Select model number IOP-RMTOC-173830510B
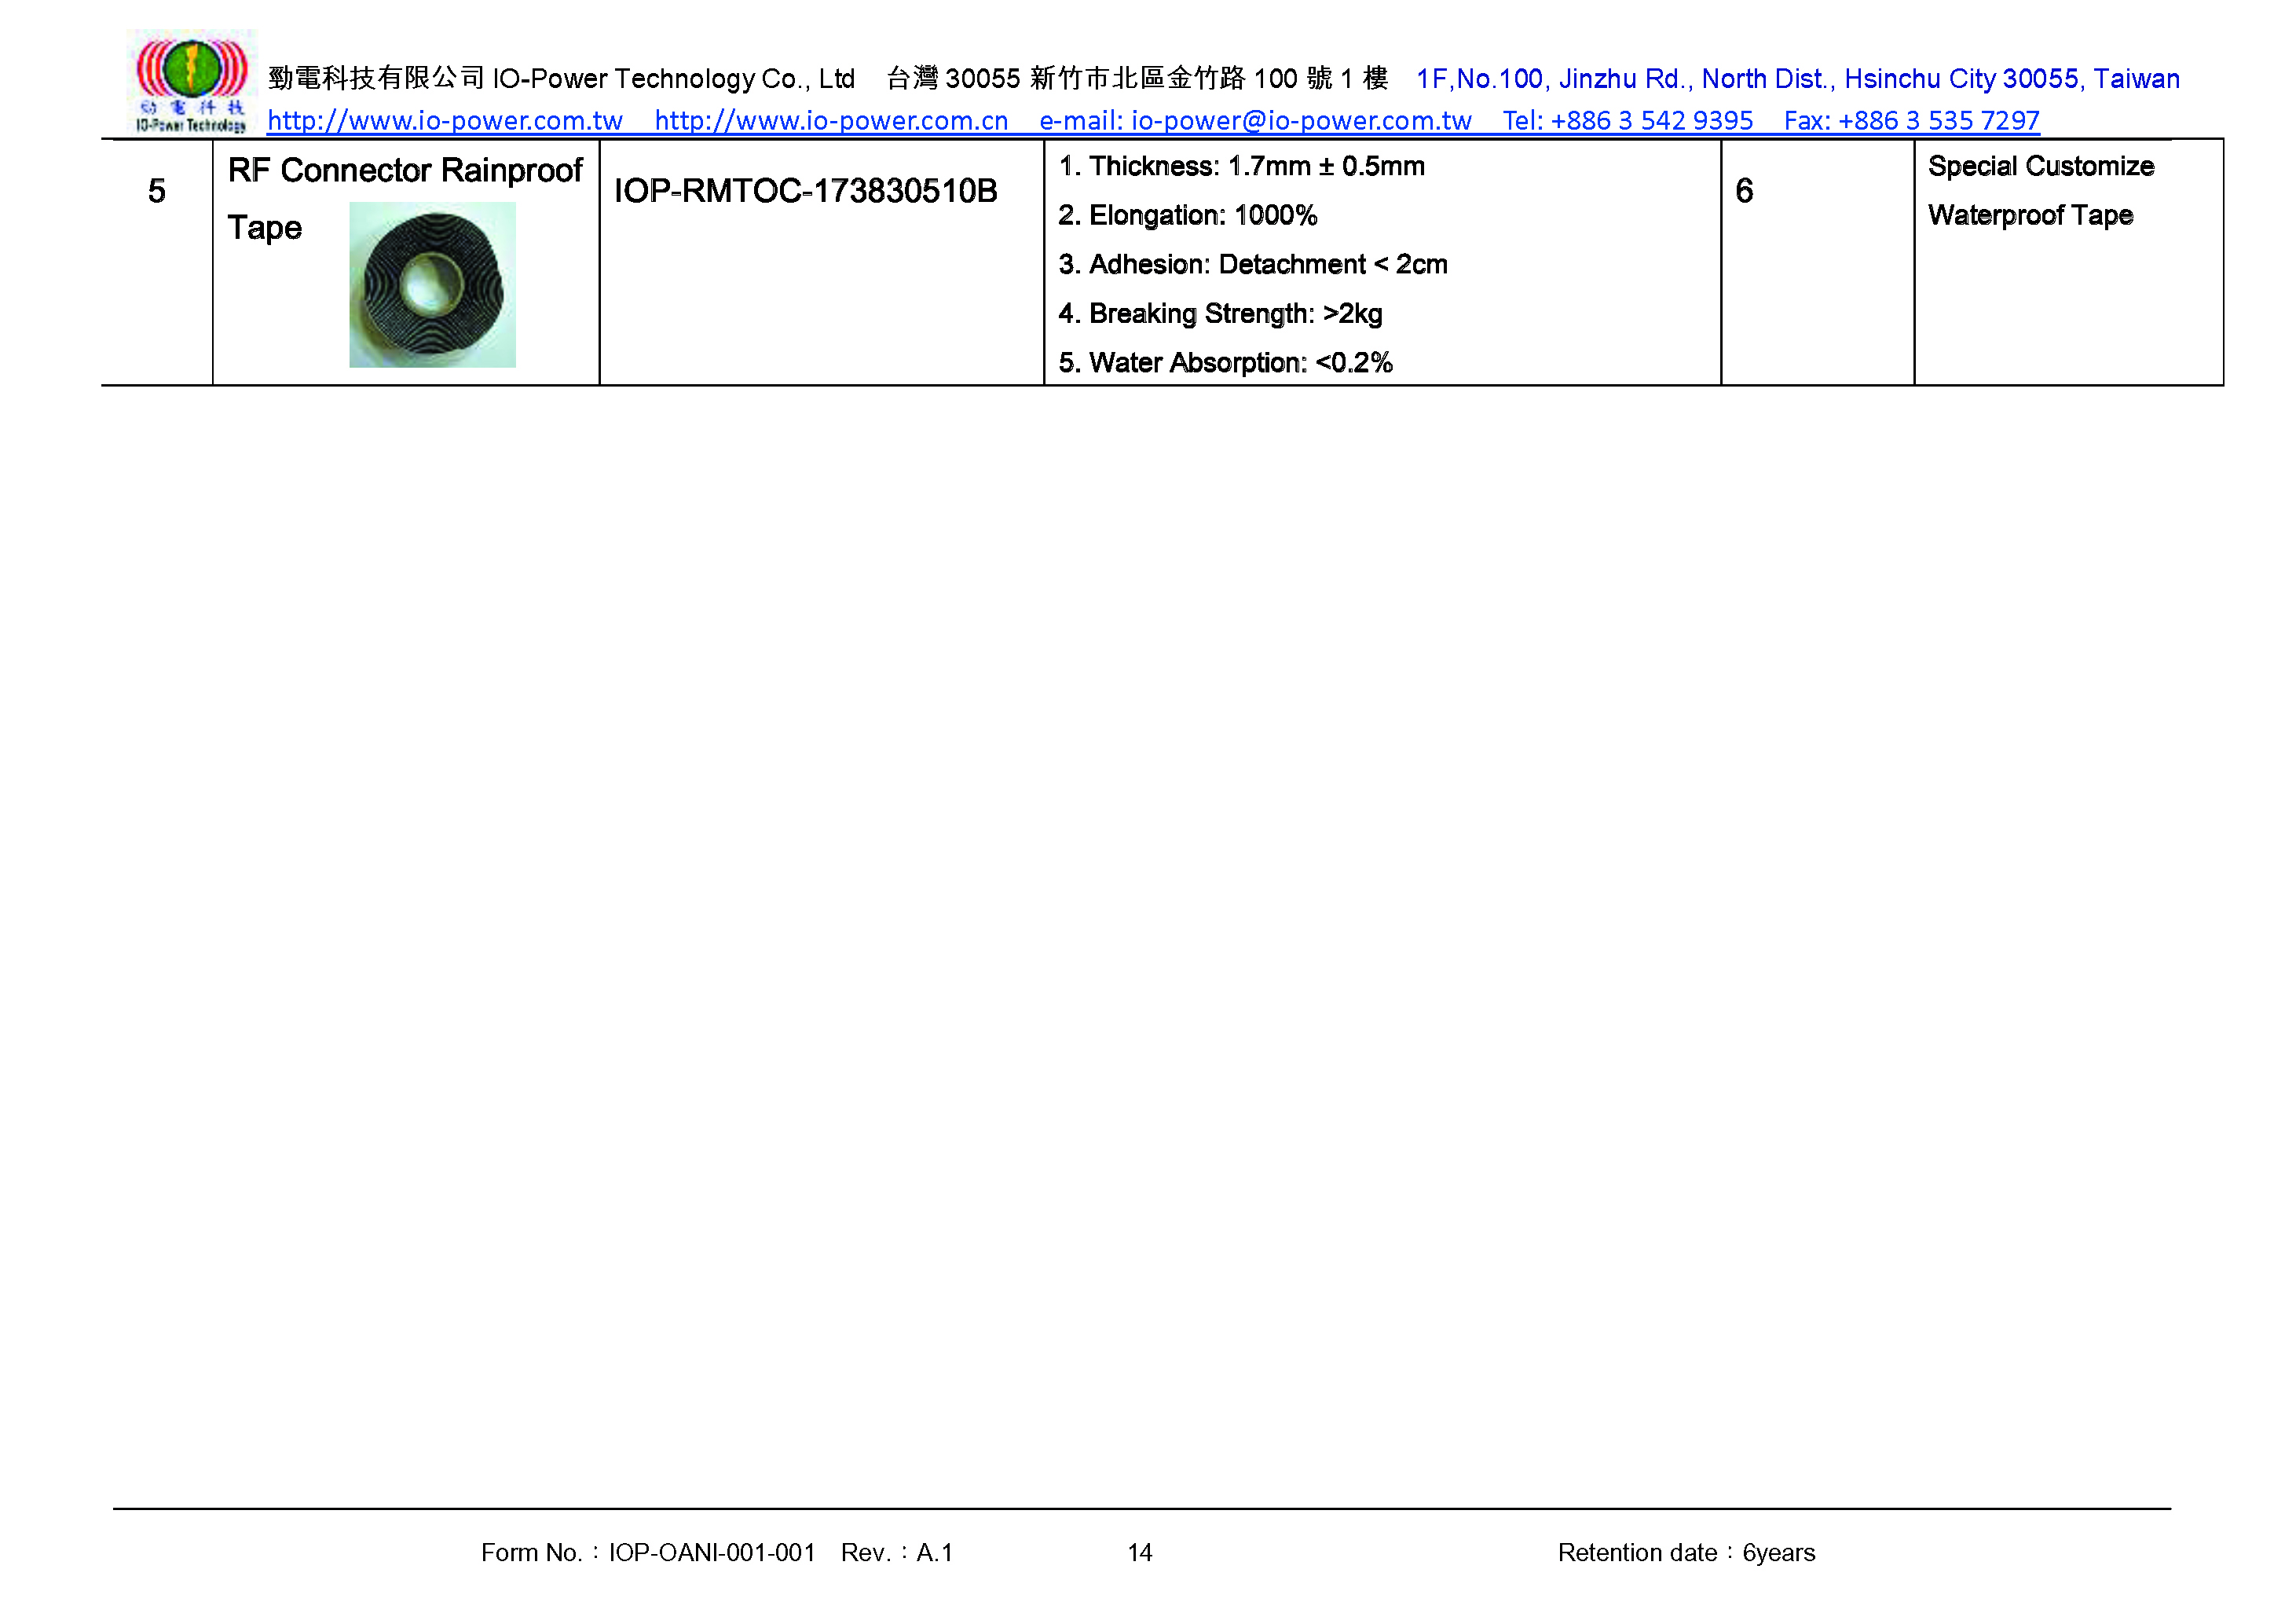The height and width of the screenshot is (1624, 2296). [806, 191]
